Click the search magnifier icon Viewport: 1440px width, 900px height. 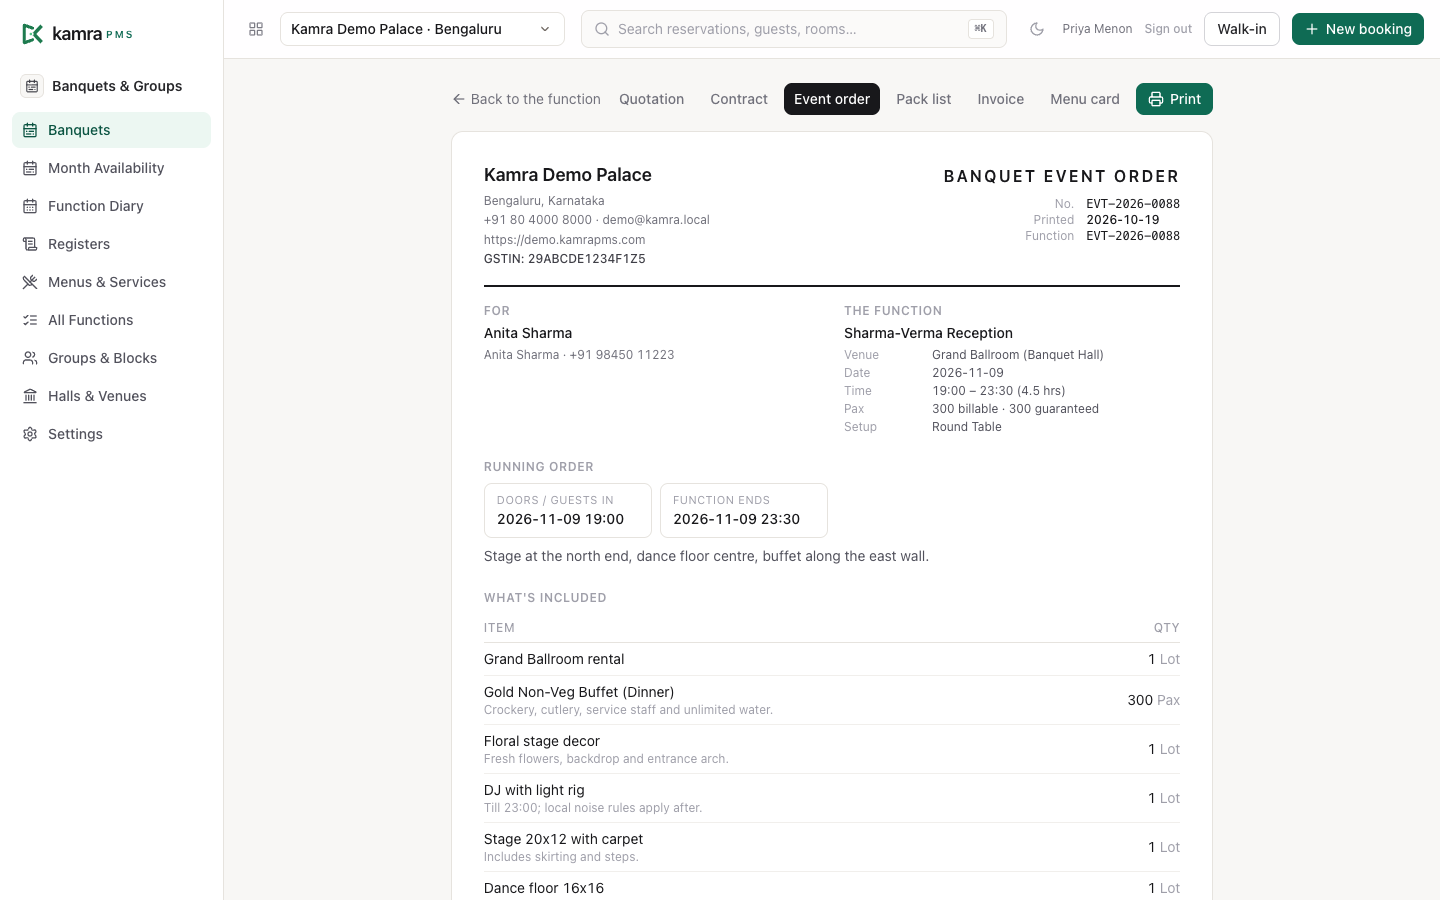coord(602,29)
